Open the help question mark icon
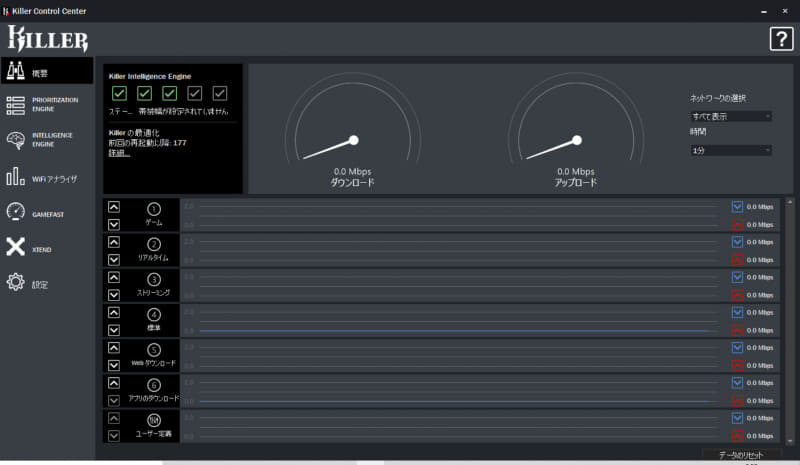Screen dimensions: 800x465 (781, 39)
